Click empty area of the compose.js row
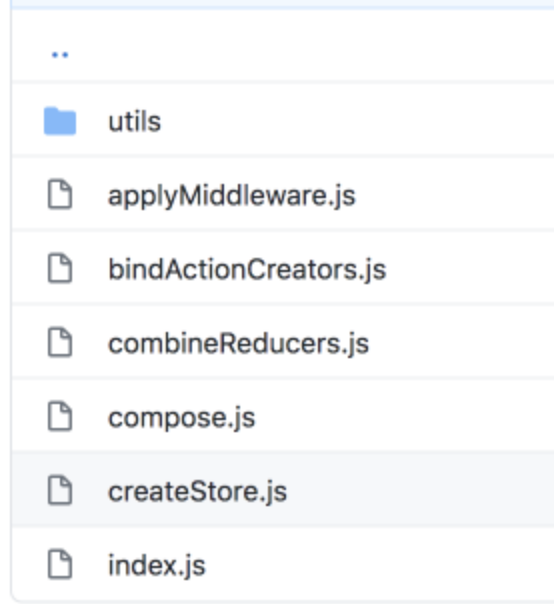The height and width of the screenshot is (604, 554). [405, 416]
